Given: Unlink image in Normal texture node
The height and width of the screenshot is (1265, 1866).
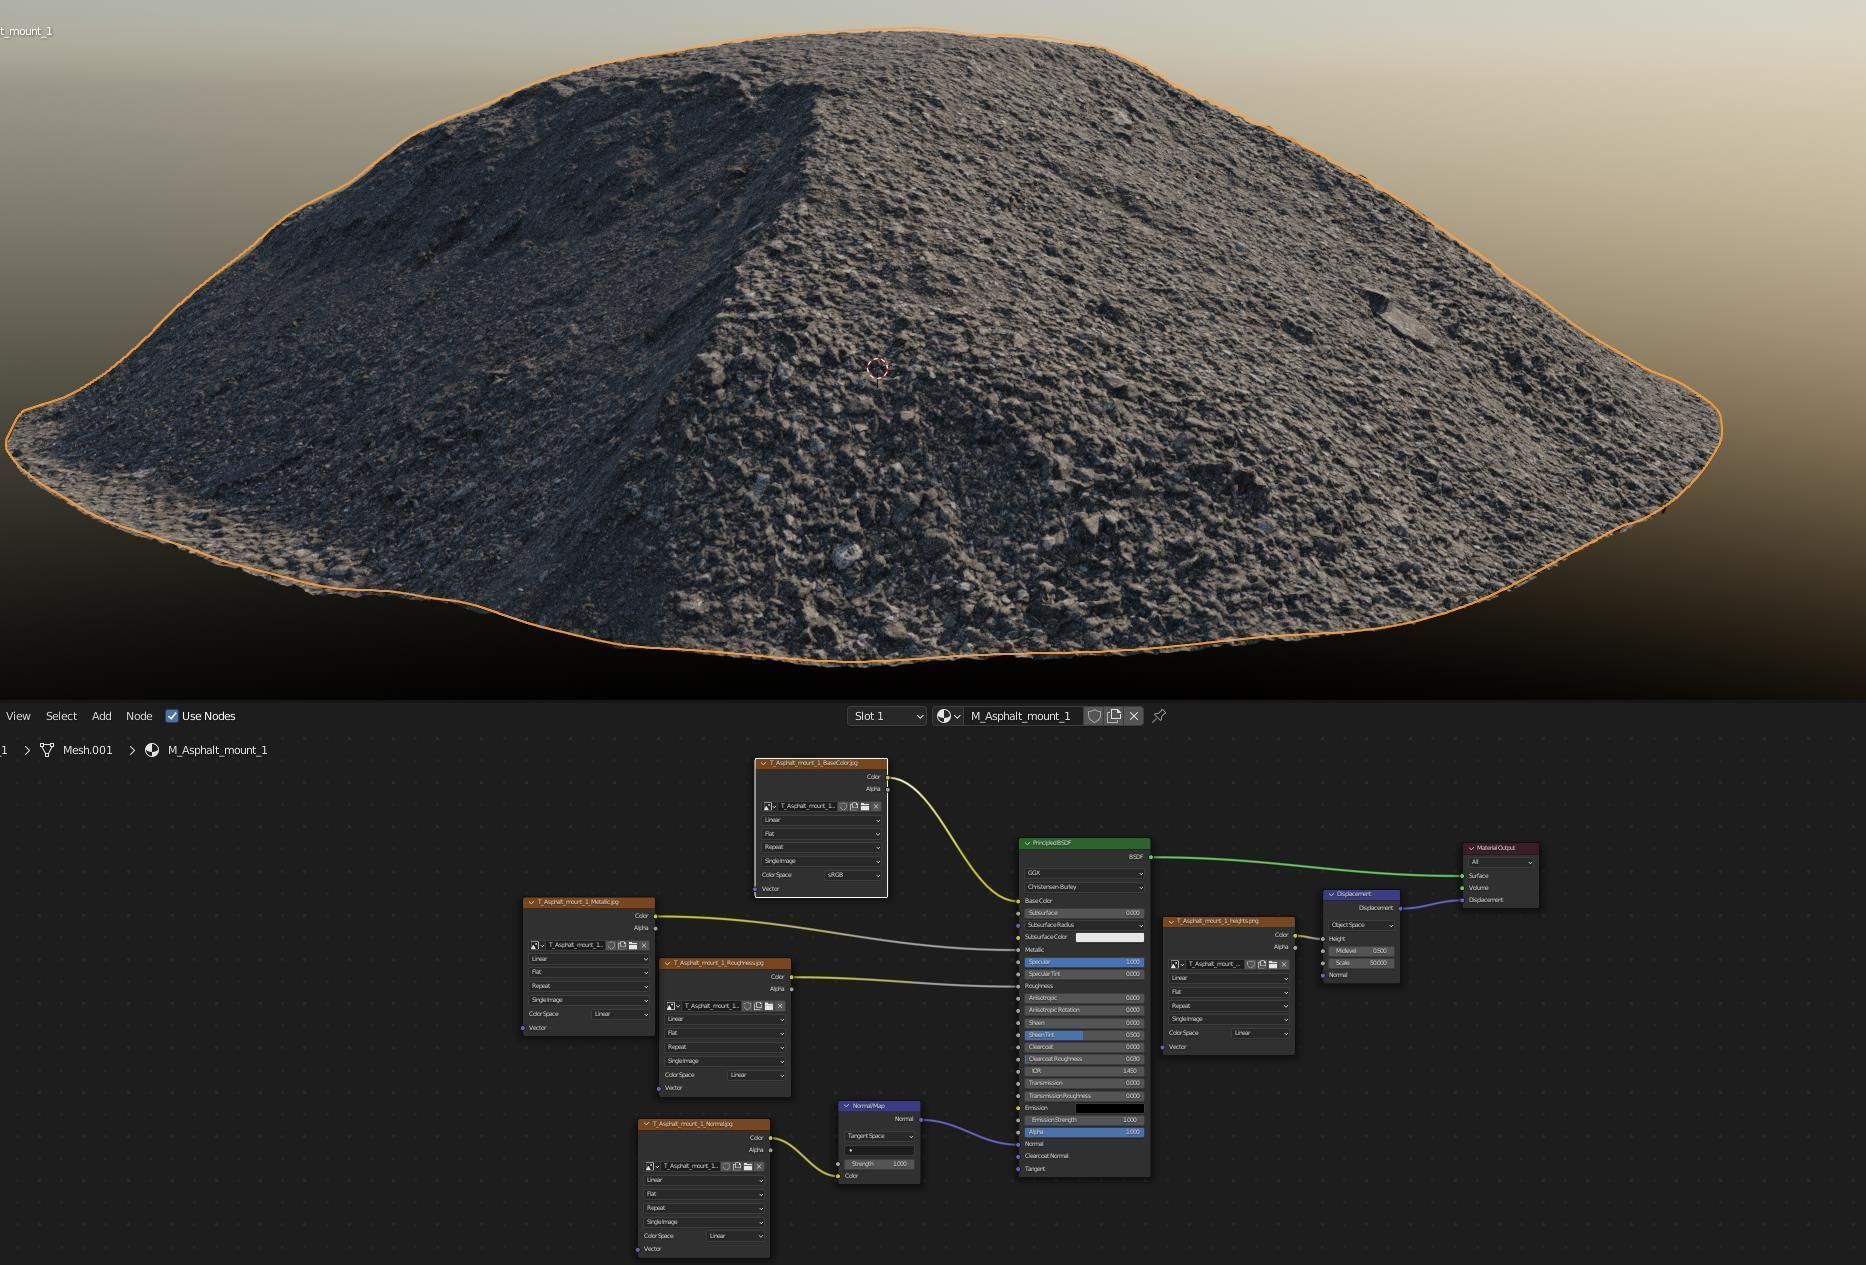Looking at the screenshot, I should (759, 1166).
